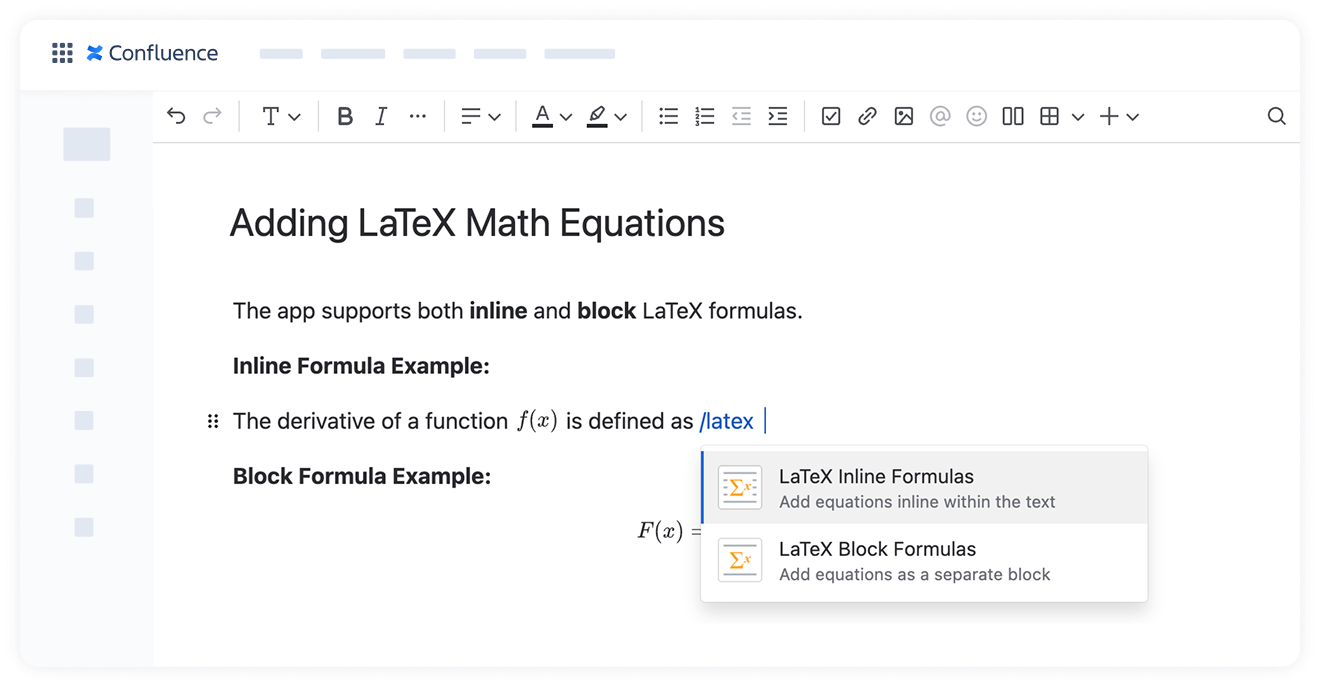
Task: Toggle bold formatting
Action: [x=345, y=116]
